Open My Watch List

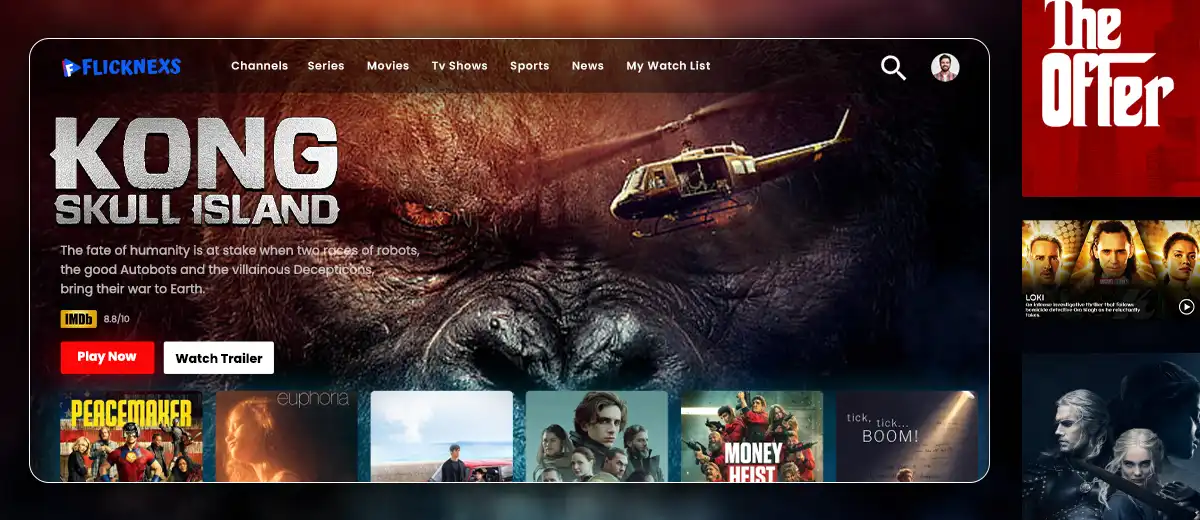[x=668, y=66]
